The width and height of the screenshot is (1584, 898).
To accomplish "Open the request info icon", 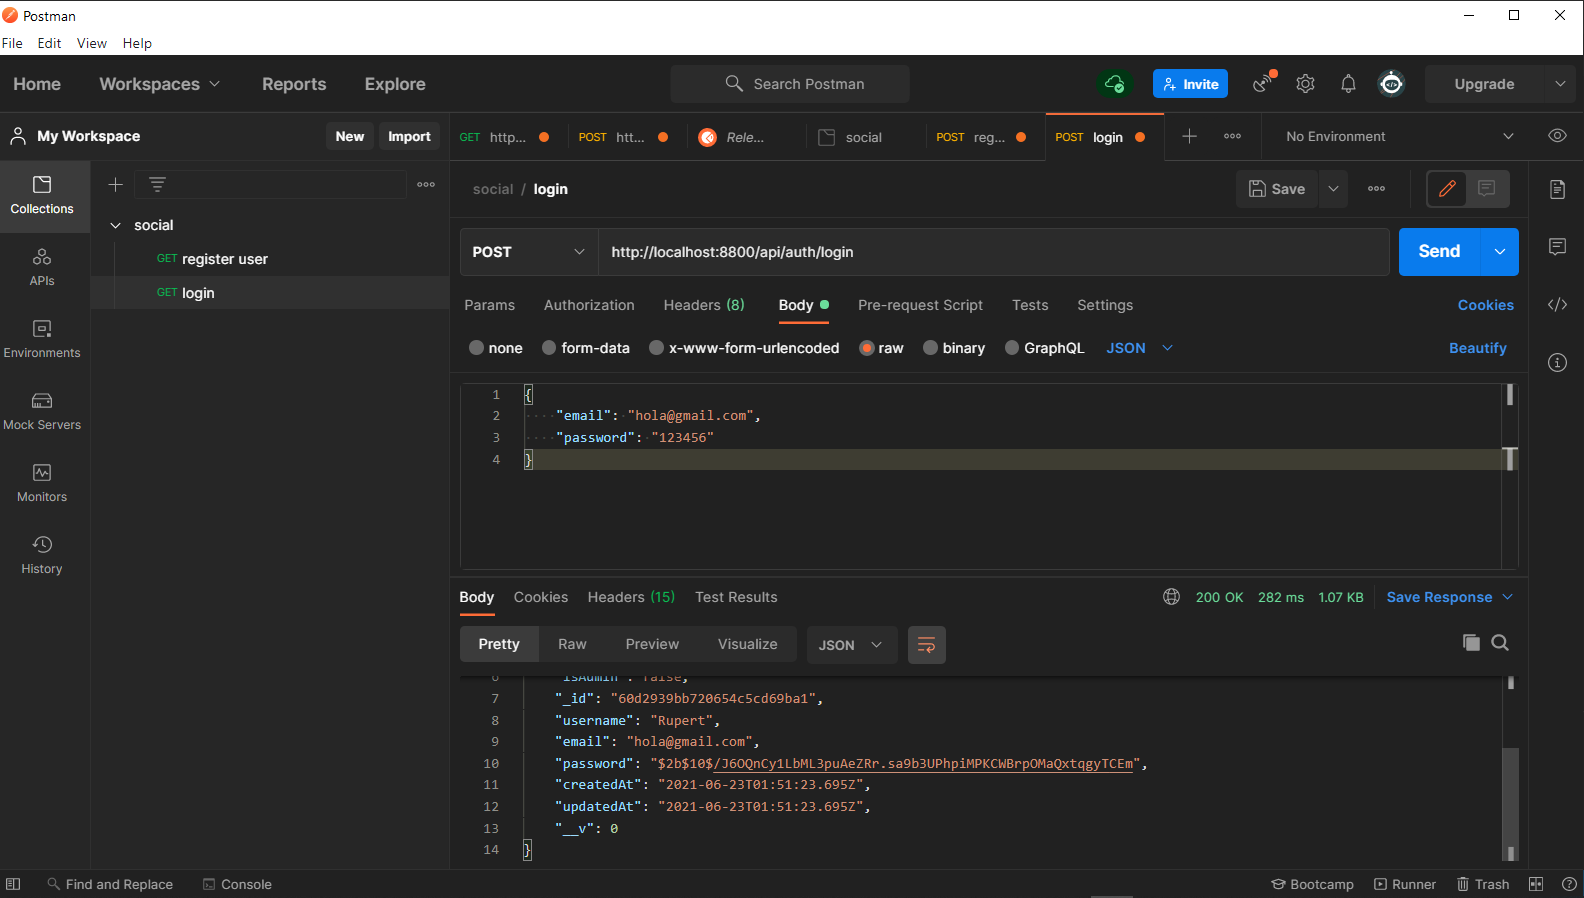I will coord(1557,362).
